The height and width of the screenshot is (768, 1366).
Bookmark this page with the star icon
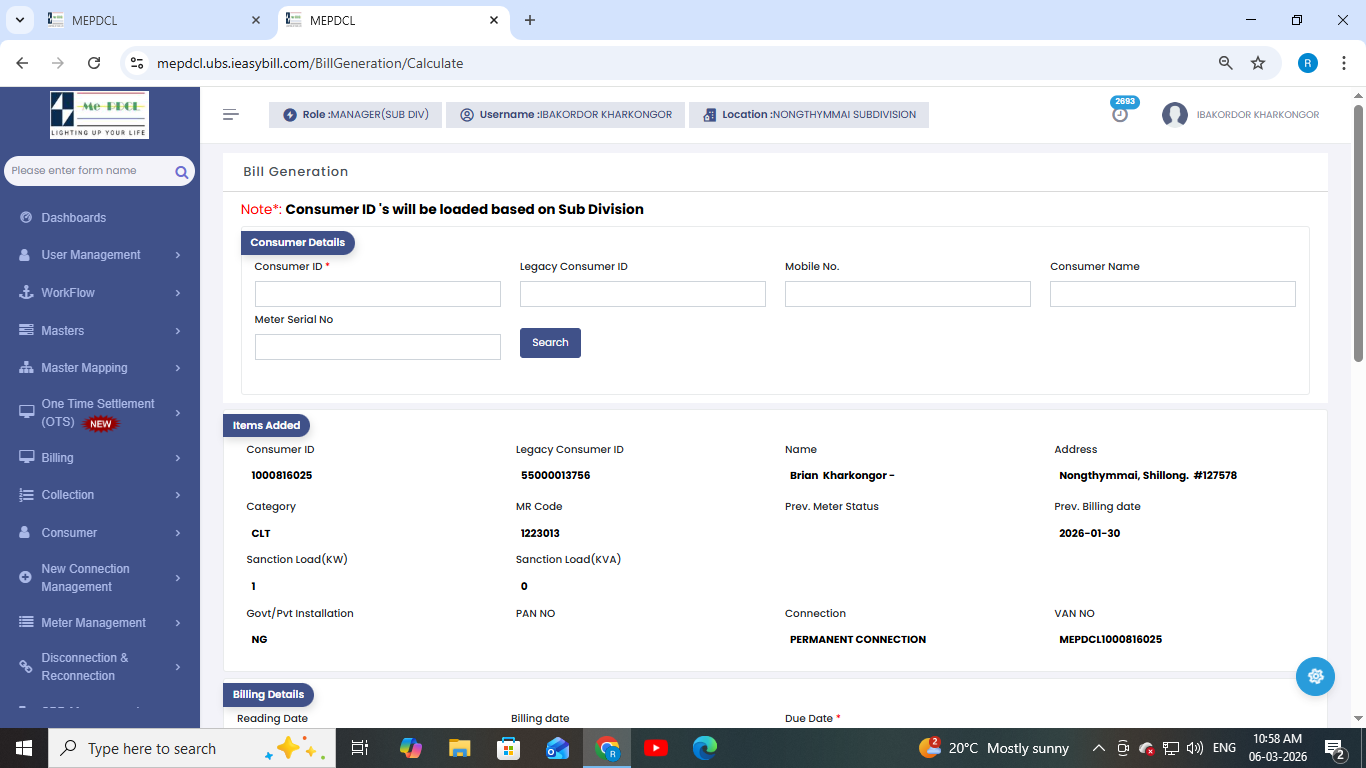pyautogui.click(x=1258, y=63)
